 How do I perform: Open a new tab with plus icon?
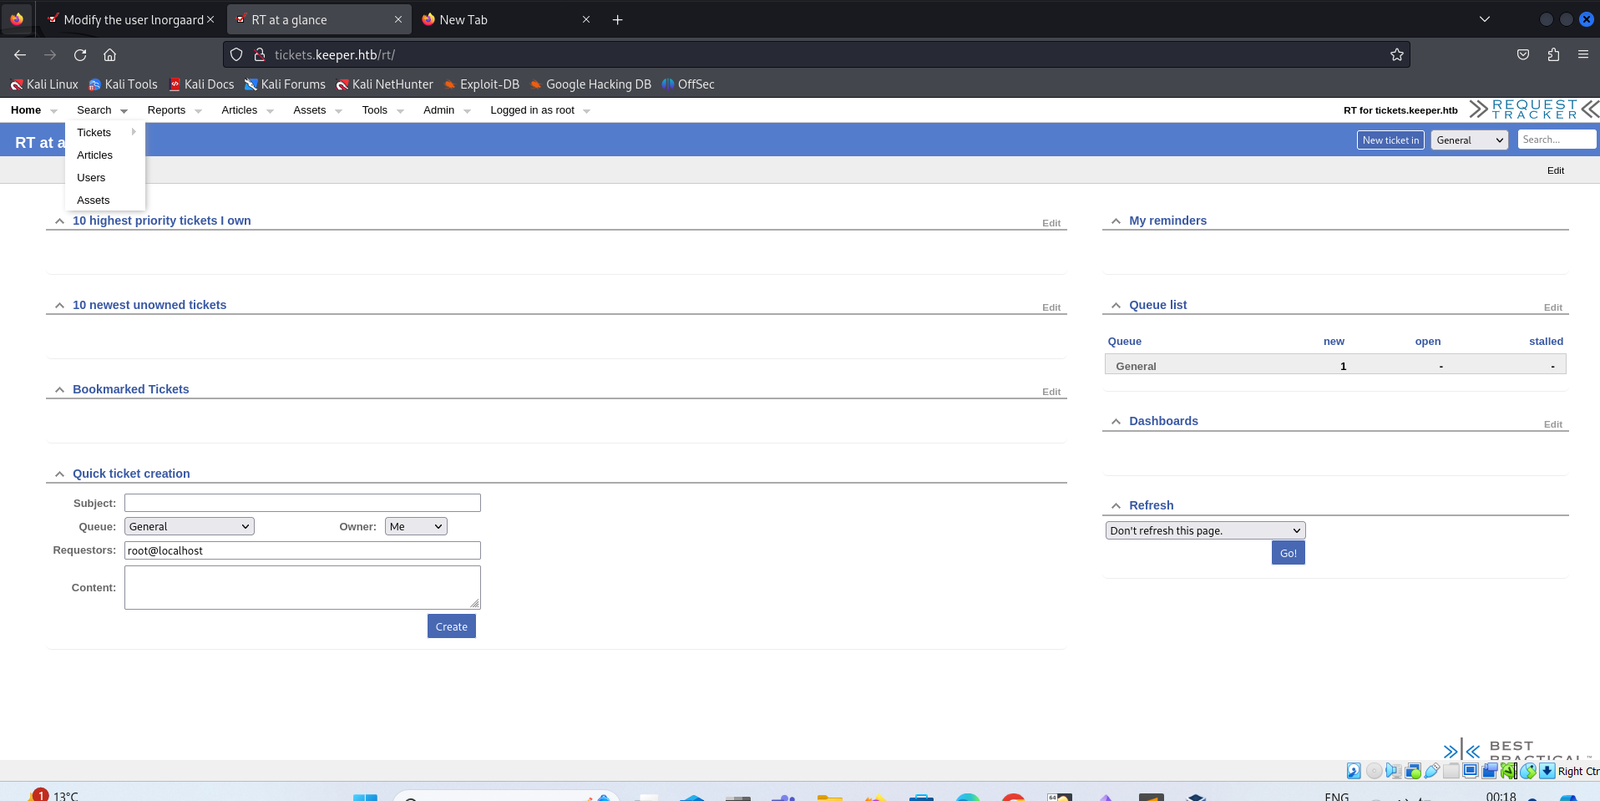618,20
